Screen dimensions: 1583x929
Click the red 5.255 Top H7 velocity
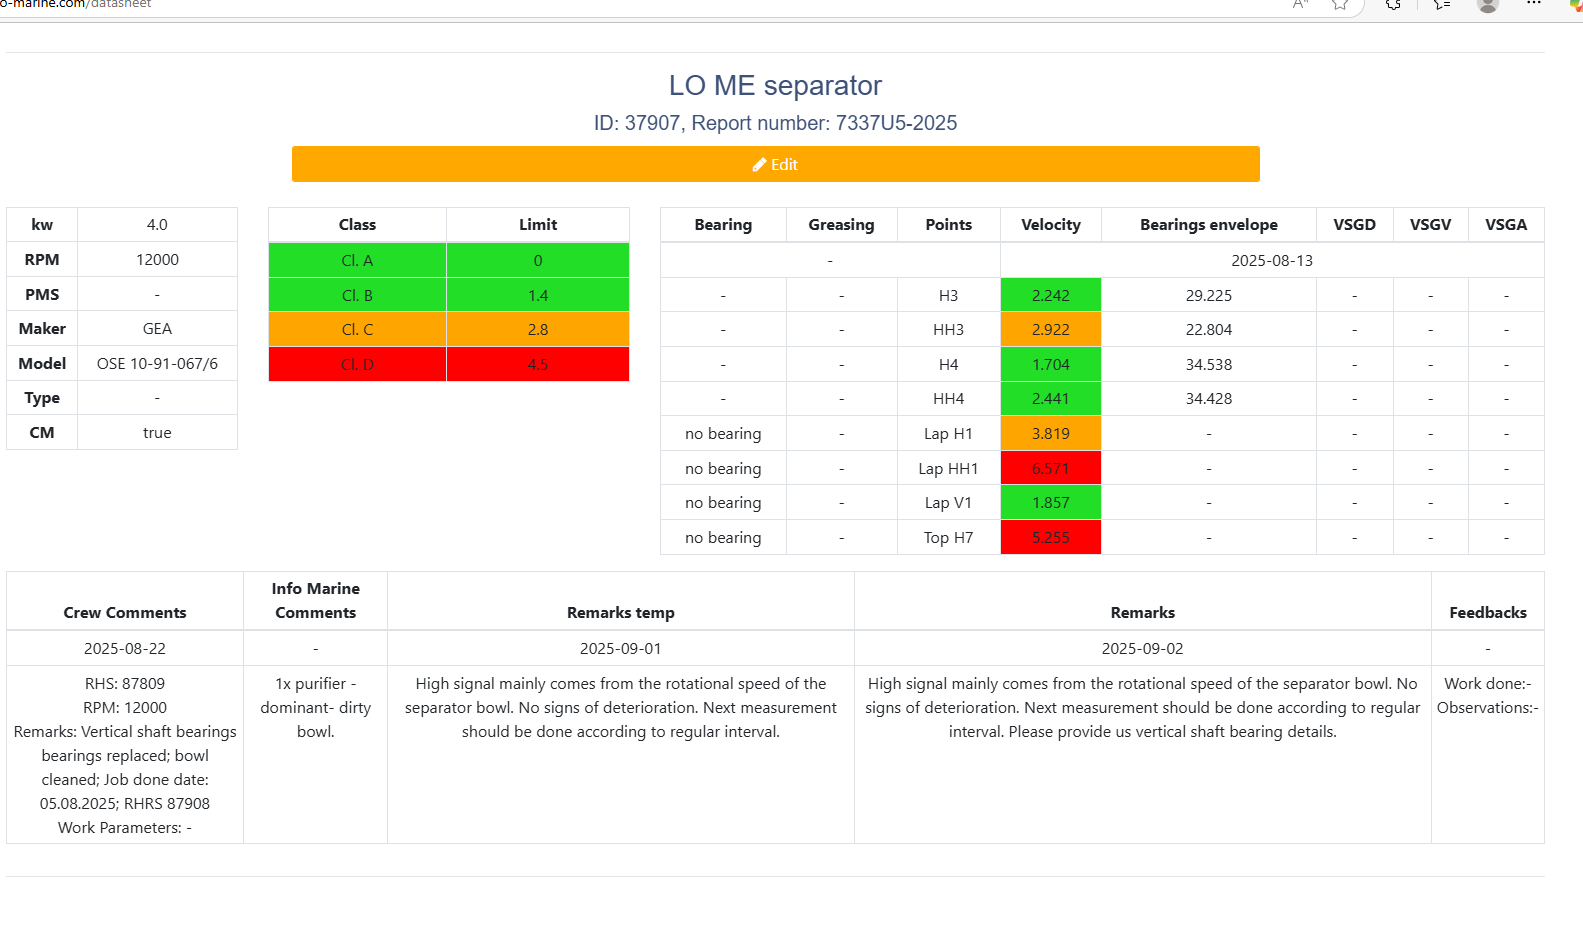pos(1050,537)
